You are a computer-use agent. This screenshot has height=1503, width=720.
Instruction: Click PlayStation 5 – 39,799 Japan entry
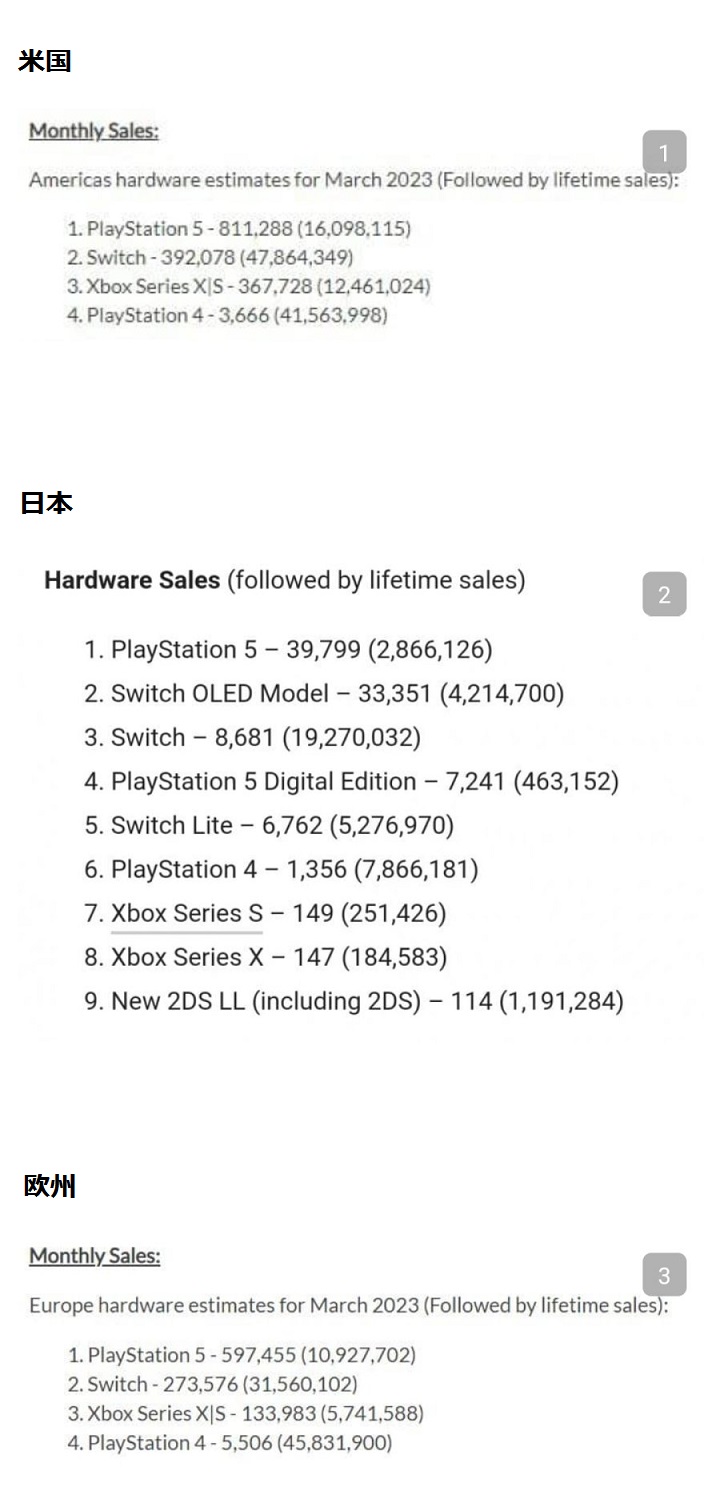(x=301, y=650)
